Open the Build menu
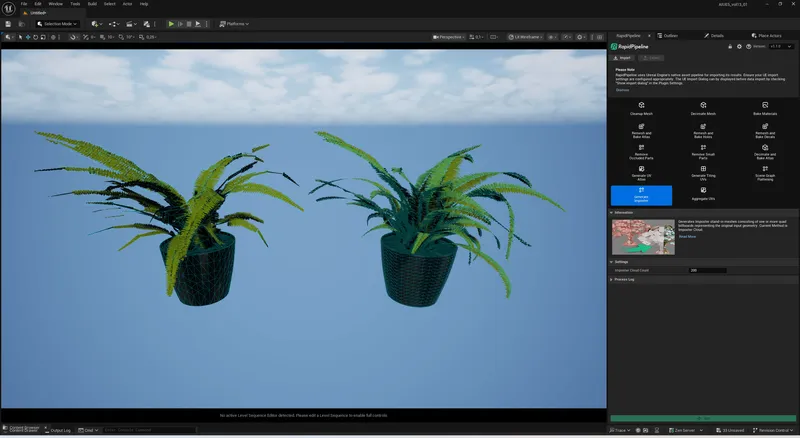Viewport: 800px width, 438px height. (x=90, y=4)
